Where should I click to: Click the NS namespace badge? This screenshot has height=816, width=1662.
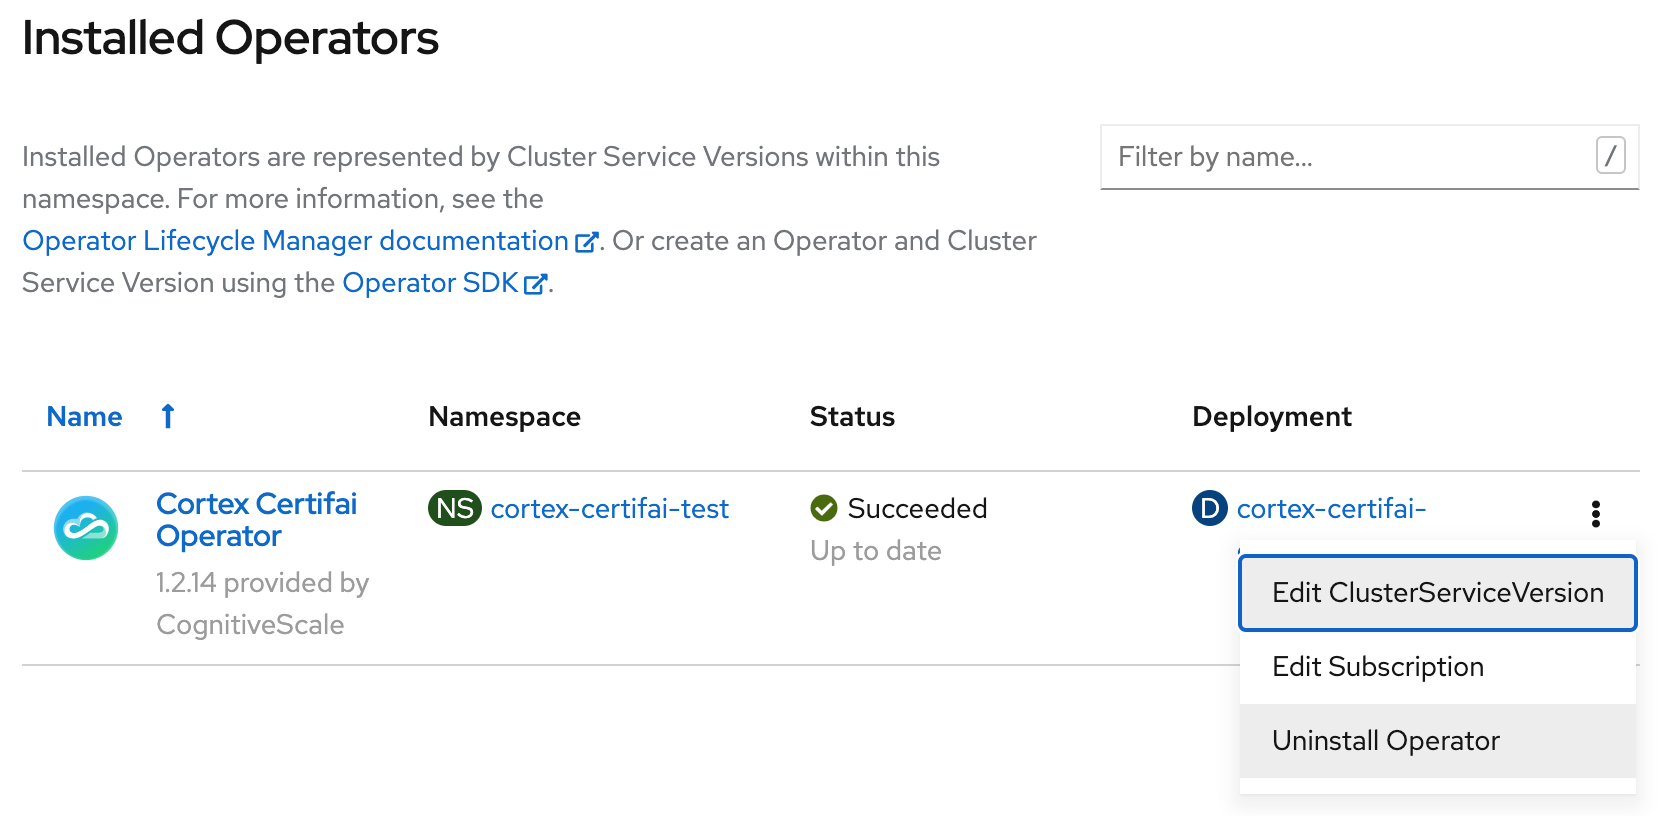click(x=455, y=508)
